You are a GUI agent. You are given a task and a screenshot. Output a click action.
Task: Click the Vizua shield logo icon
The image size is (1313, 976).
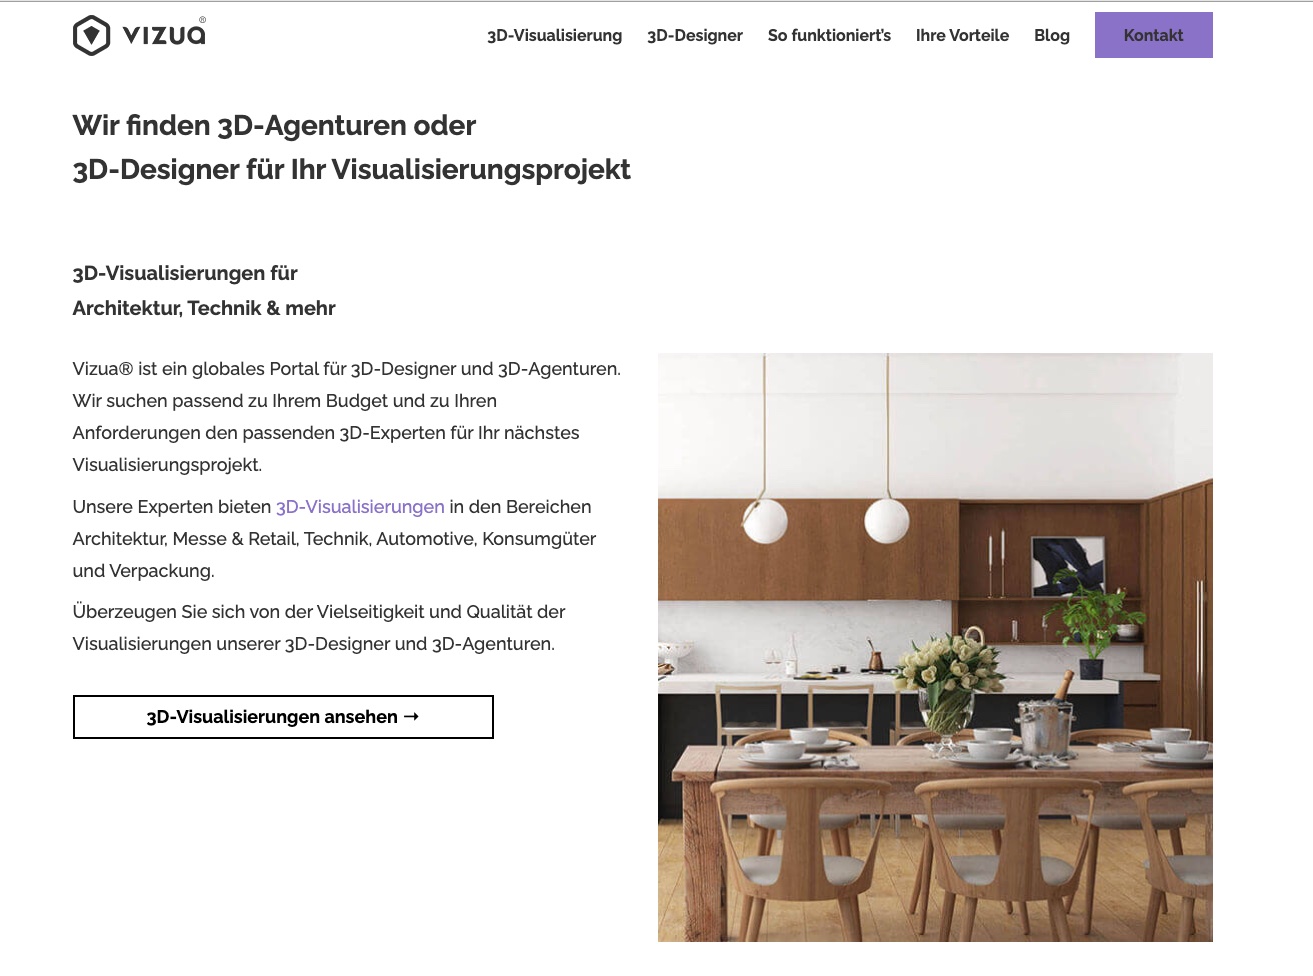point(91,36)
